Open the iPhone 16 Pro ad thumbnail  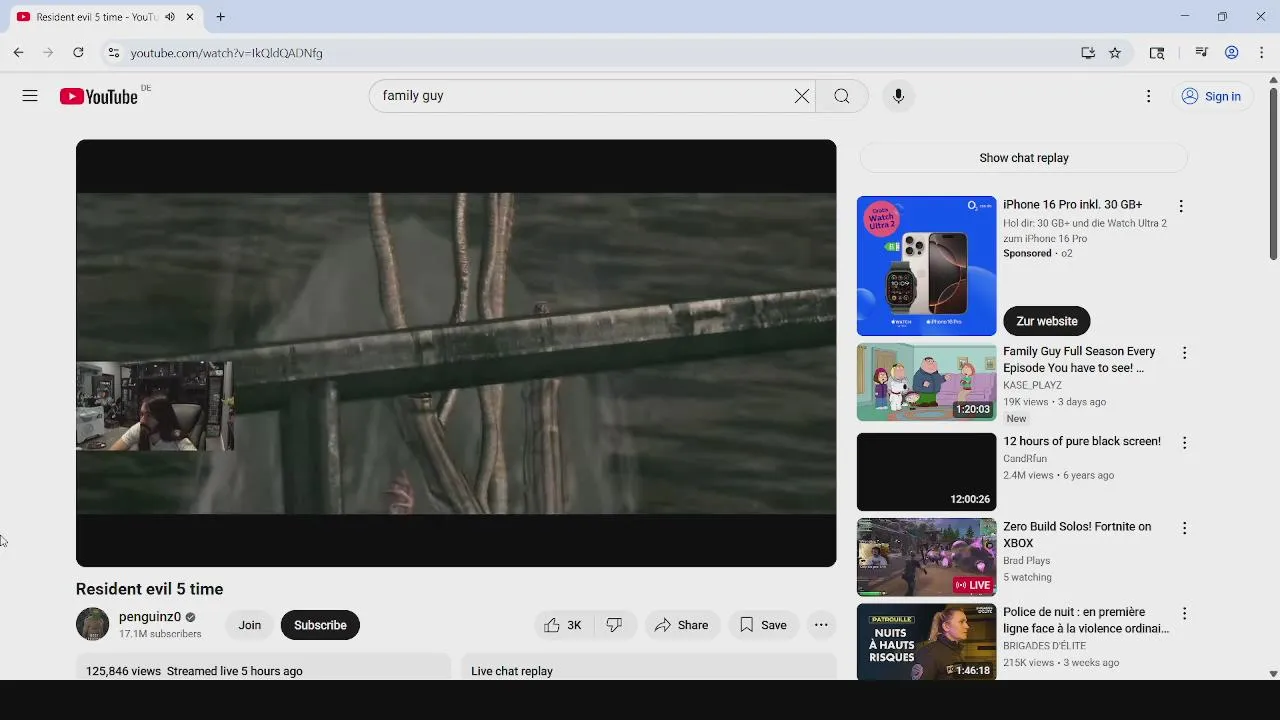pyautogui.click(x=926, y=266)
